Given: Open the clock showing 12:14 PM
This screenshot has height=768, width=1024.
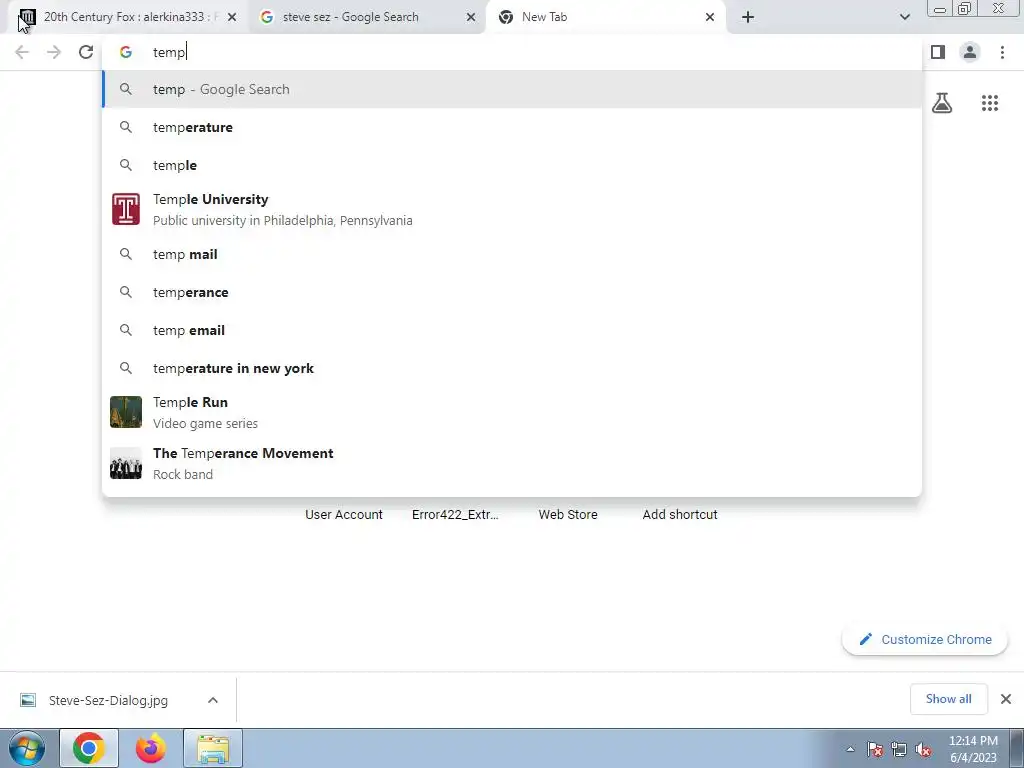Looking at the screenshot, I should pyautogui.click(x=973, y=748).
